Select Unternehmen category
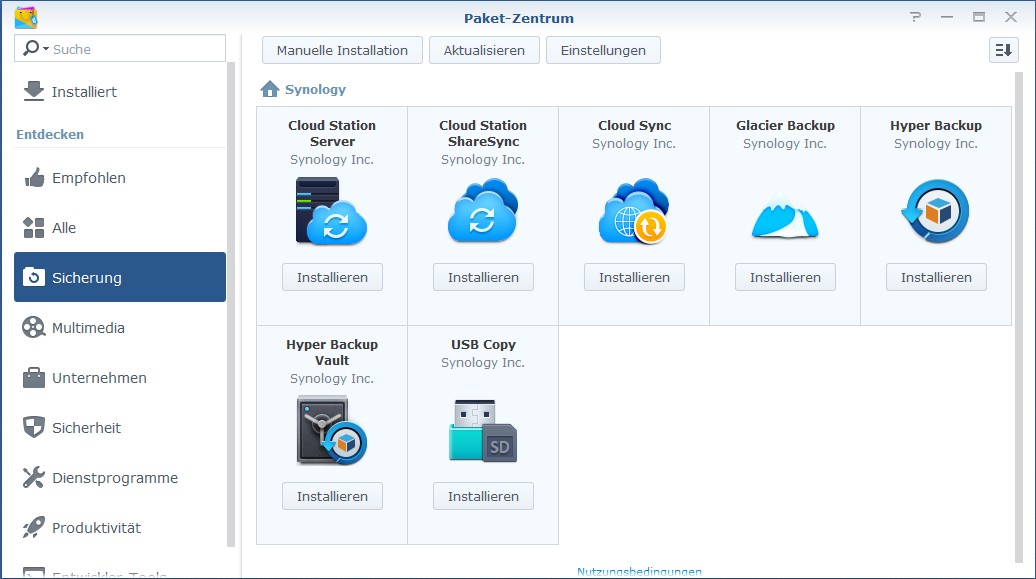This screenshot has height=579, width=1036. click(120, 378)
